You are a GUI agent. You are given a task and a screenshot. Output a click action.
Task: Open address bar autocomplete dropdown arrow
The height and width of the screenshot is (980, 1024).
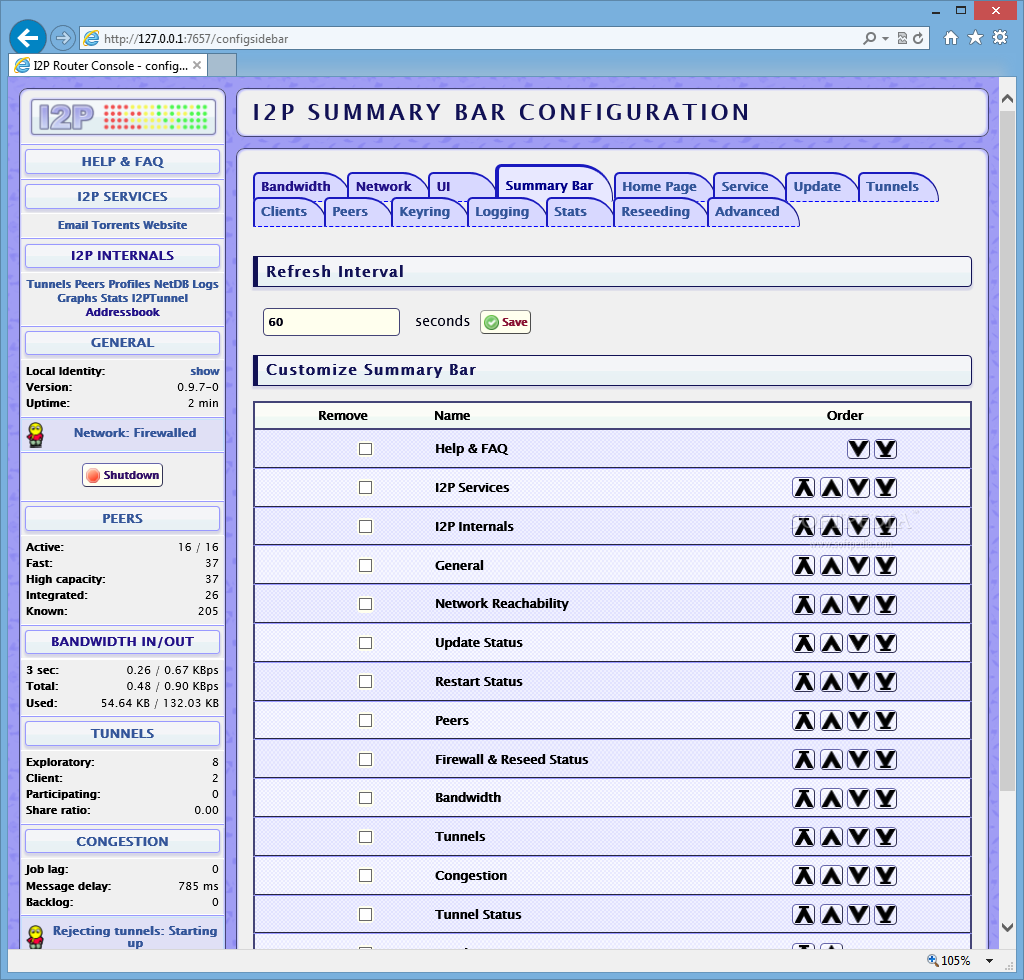(x=886, y=39)
